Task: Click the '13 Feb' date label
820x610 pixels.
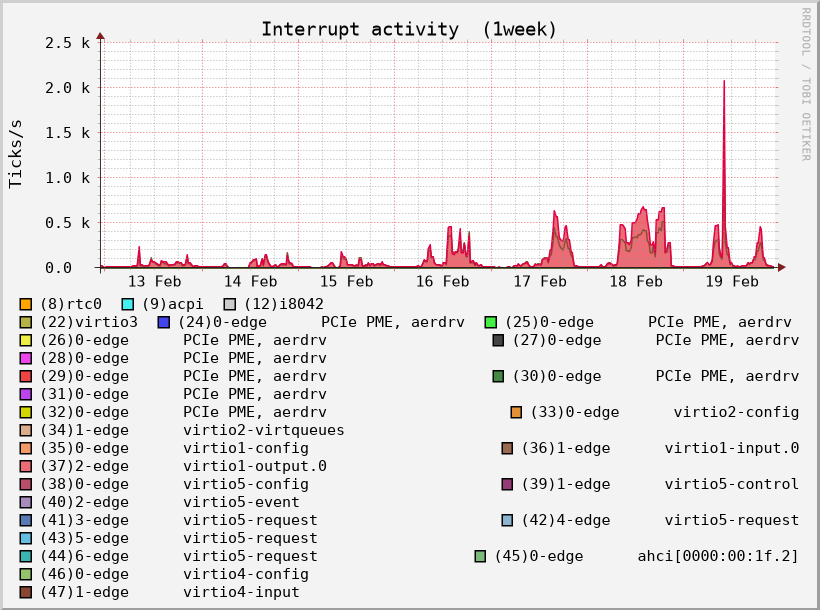Action: 155,282
